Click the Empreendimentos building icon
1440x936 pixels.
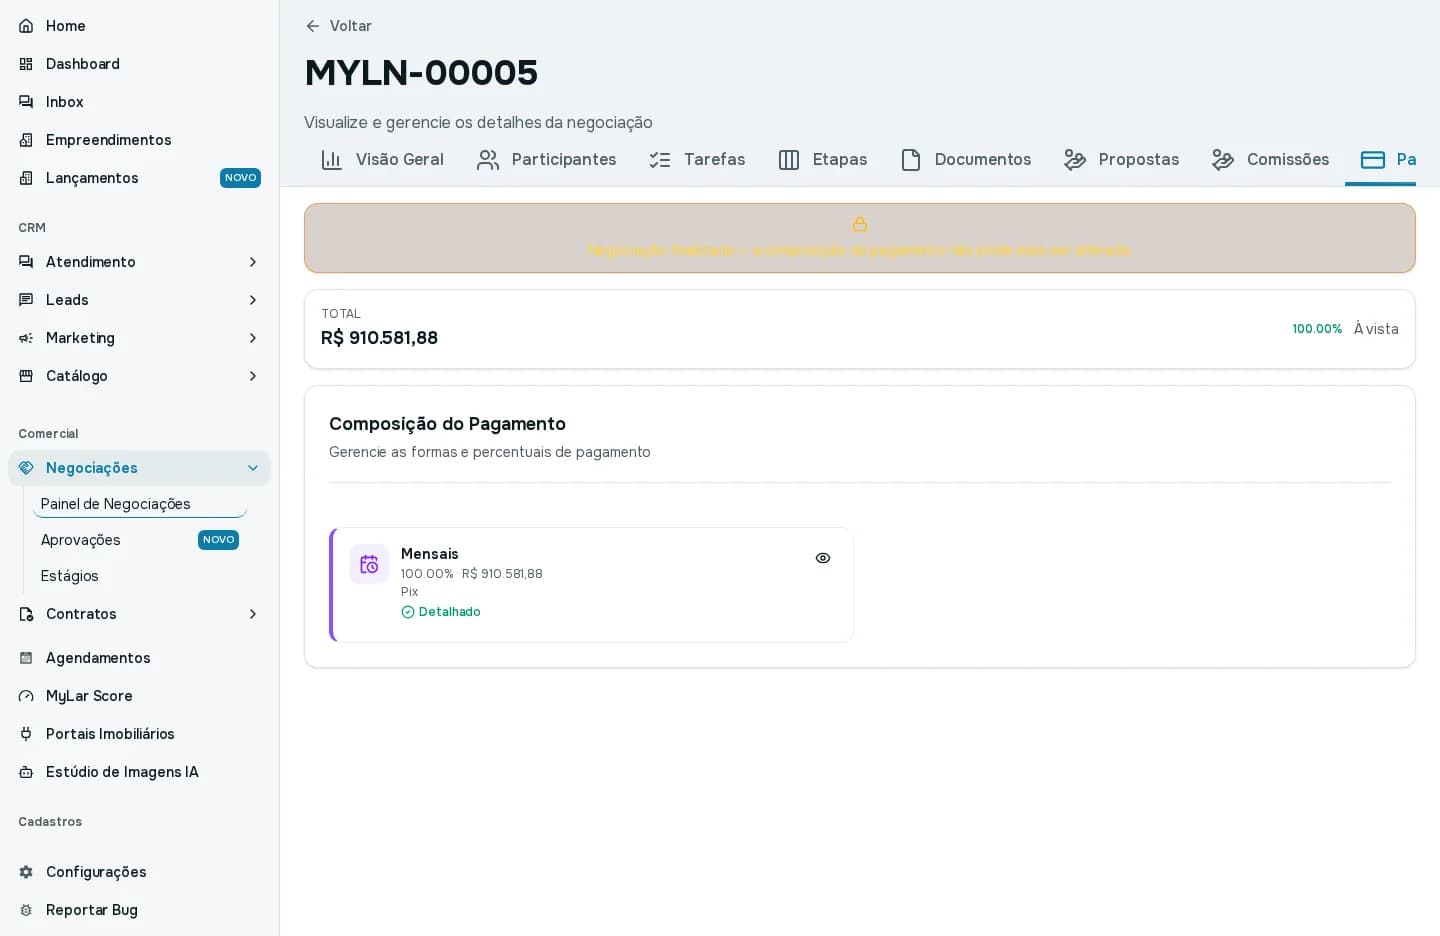click(x=26, y=140)
